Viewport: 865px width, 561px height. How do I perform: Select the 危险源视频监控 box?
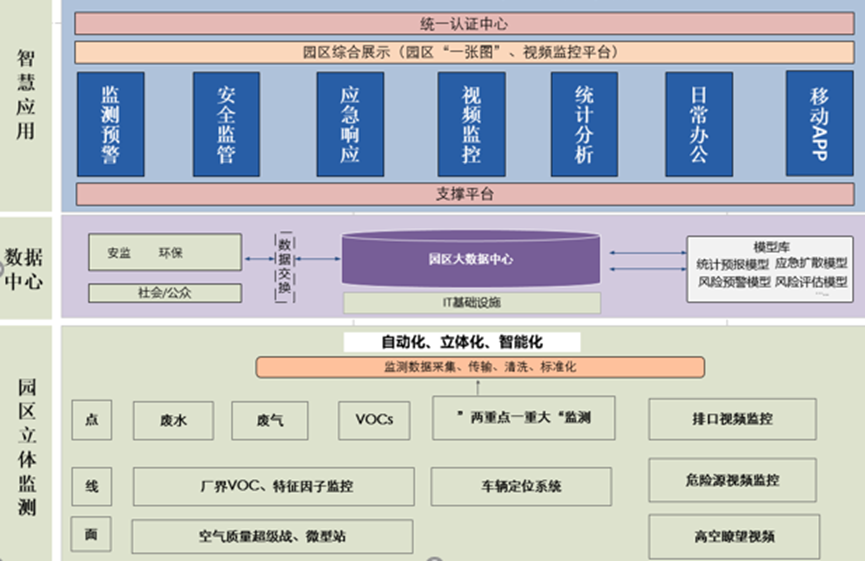732,480
